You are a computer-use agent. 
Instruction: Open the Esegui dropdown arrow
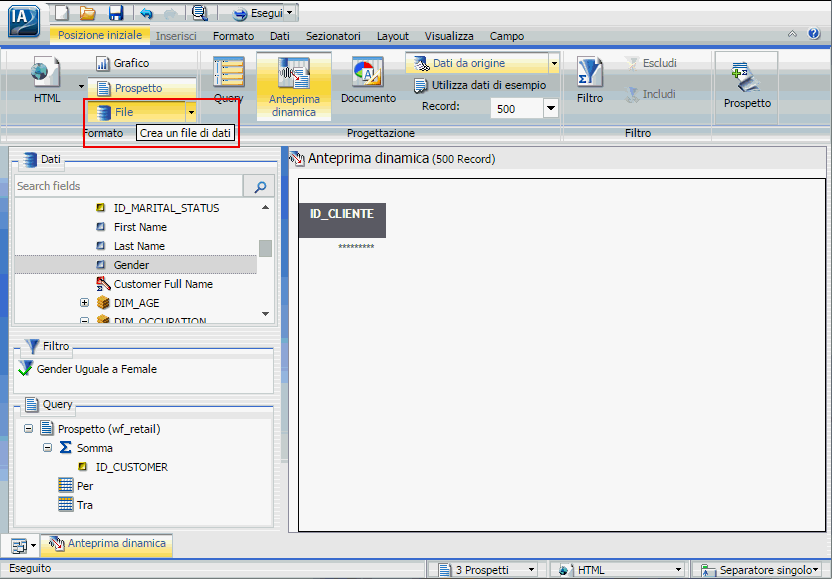point(290,13)
